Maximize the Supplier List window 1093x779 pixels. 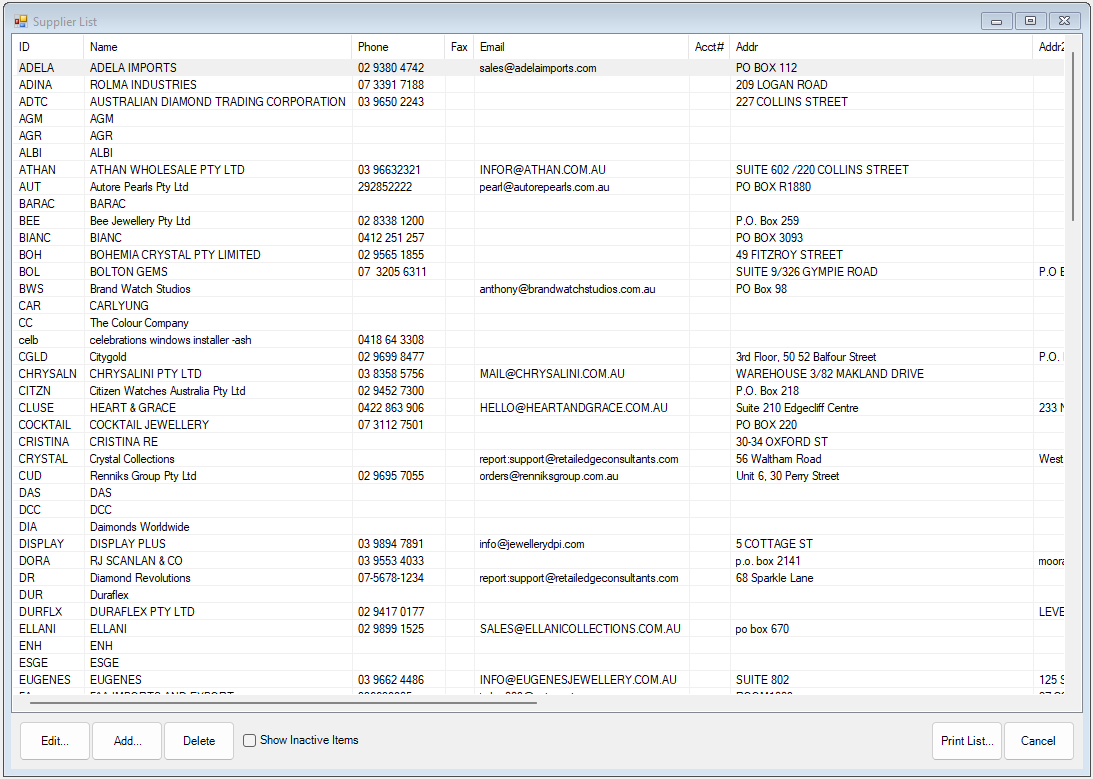(1030, 21)
